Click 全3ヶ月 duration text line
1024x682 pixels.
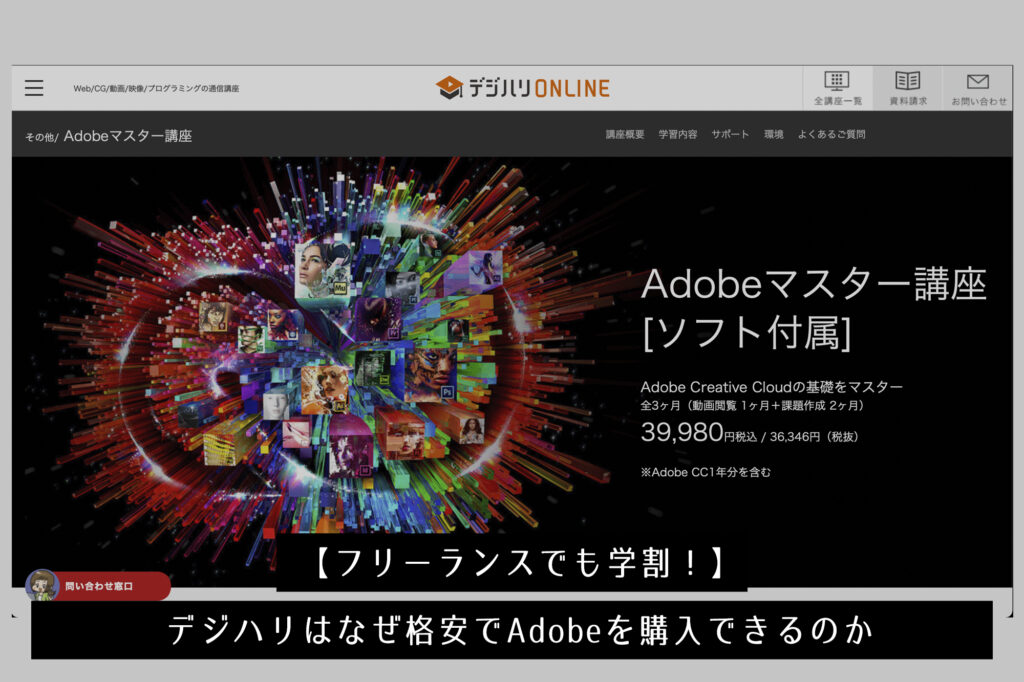pyautogui.click(x=752, y=406)
